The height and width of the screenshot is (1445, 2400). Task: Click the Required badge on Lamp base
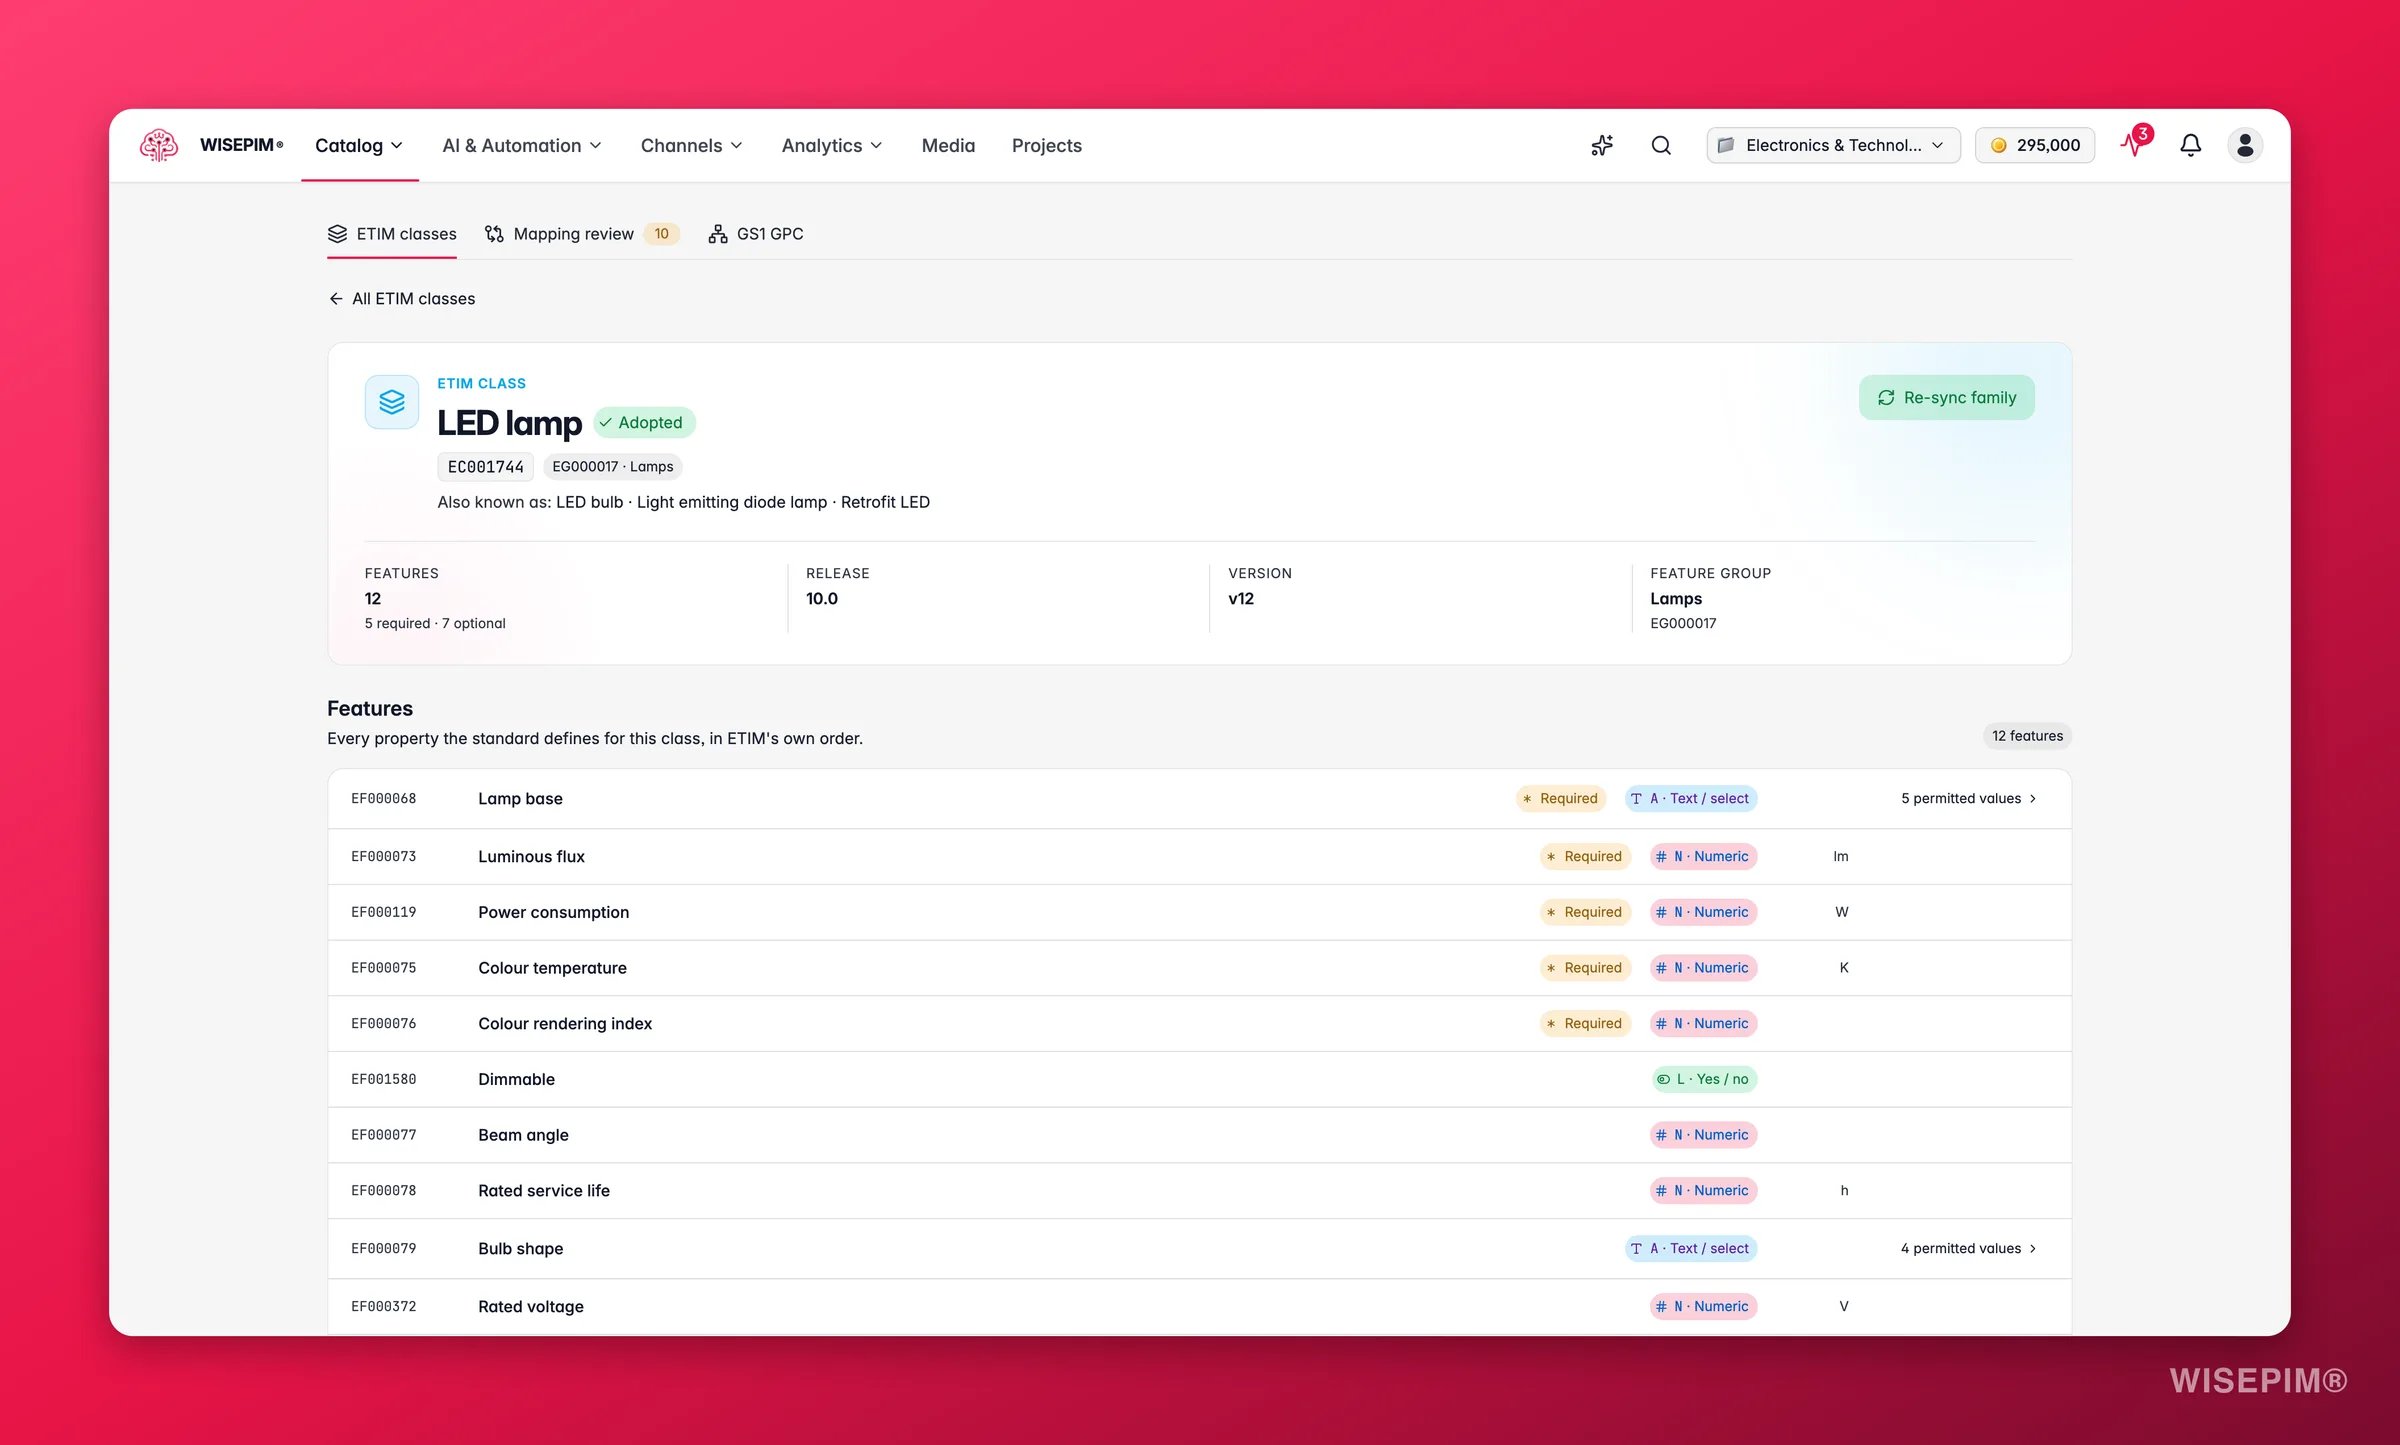pyautogui.click(x=1561, y=798)
